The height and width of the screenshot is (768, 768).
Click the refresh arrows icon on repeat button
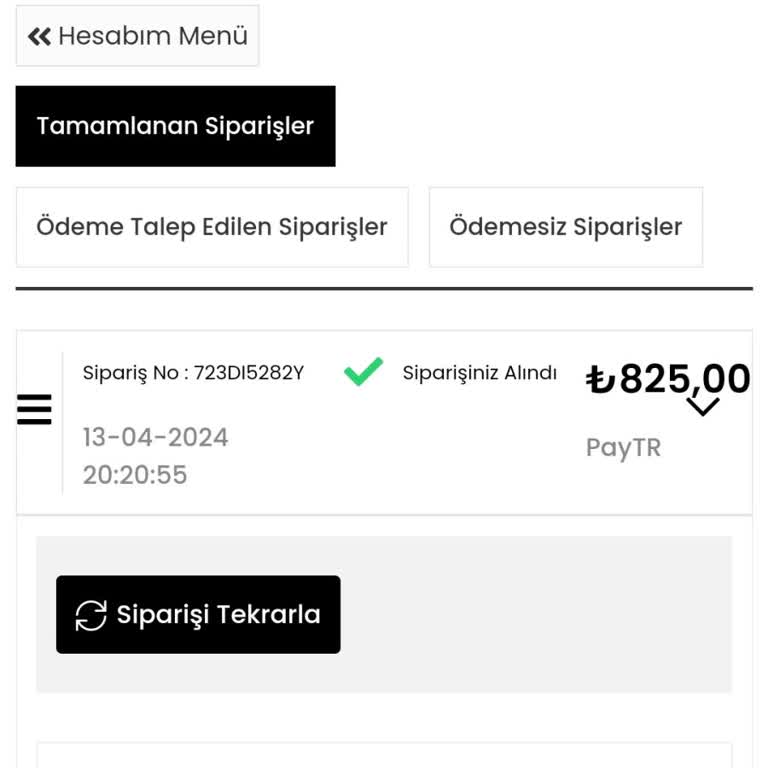coord(91,615)
